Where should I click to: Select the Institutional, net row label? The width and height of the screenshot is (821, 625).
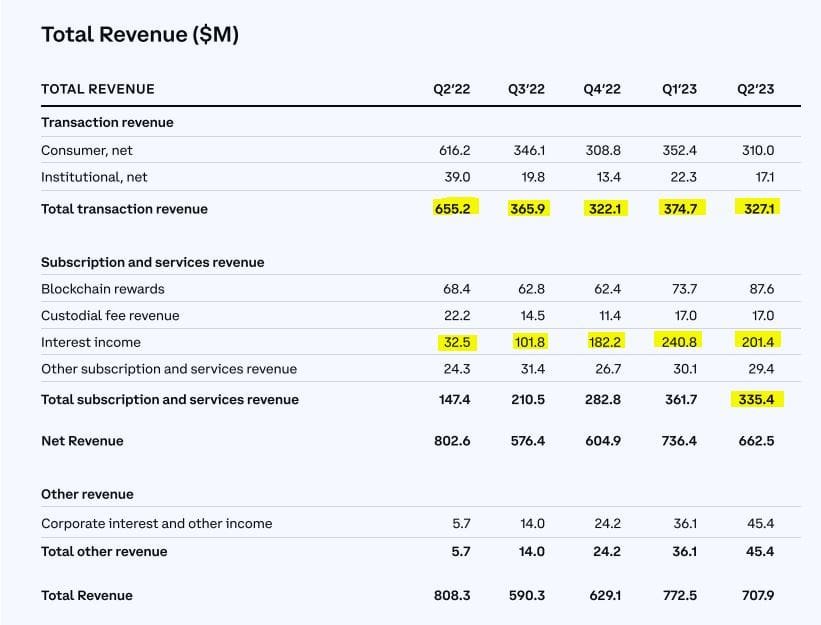coord(94,177)
